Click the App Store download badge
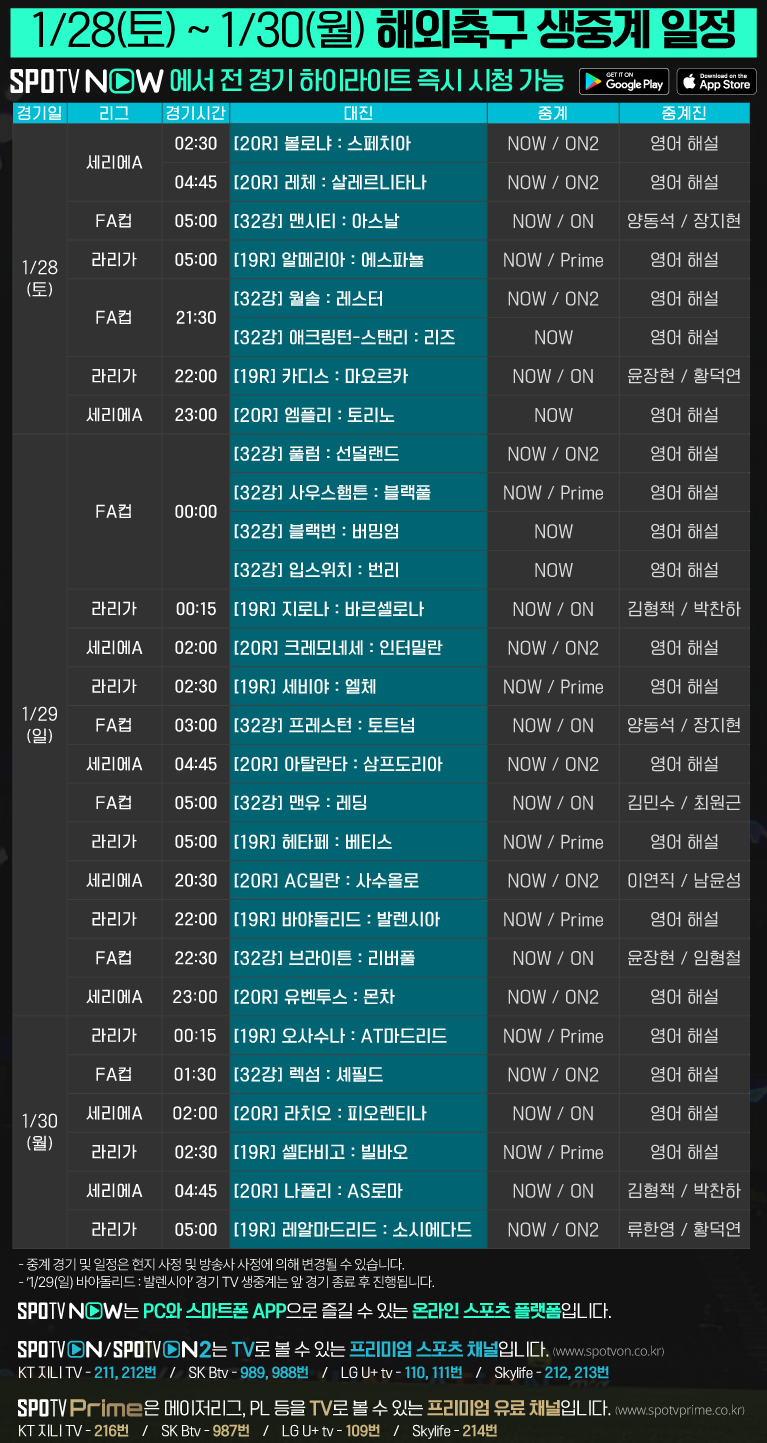 716,81
